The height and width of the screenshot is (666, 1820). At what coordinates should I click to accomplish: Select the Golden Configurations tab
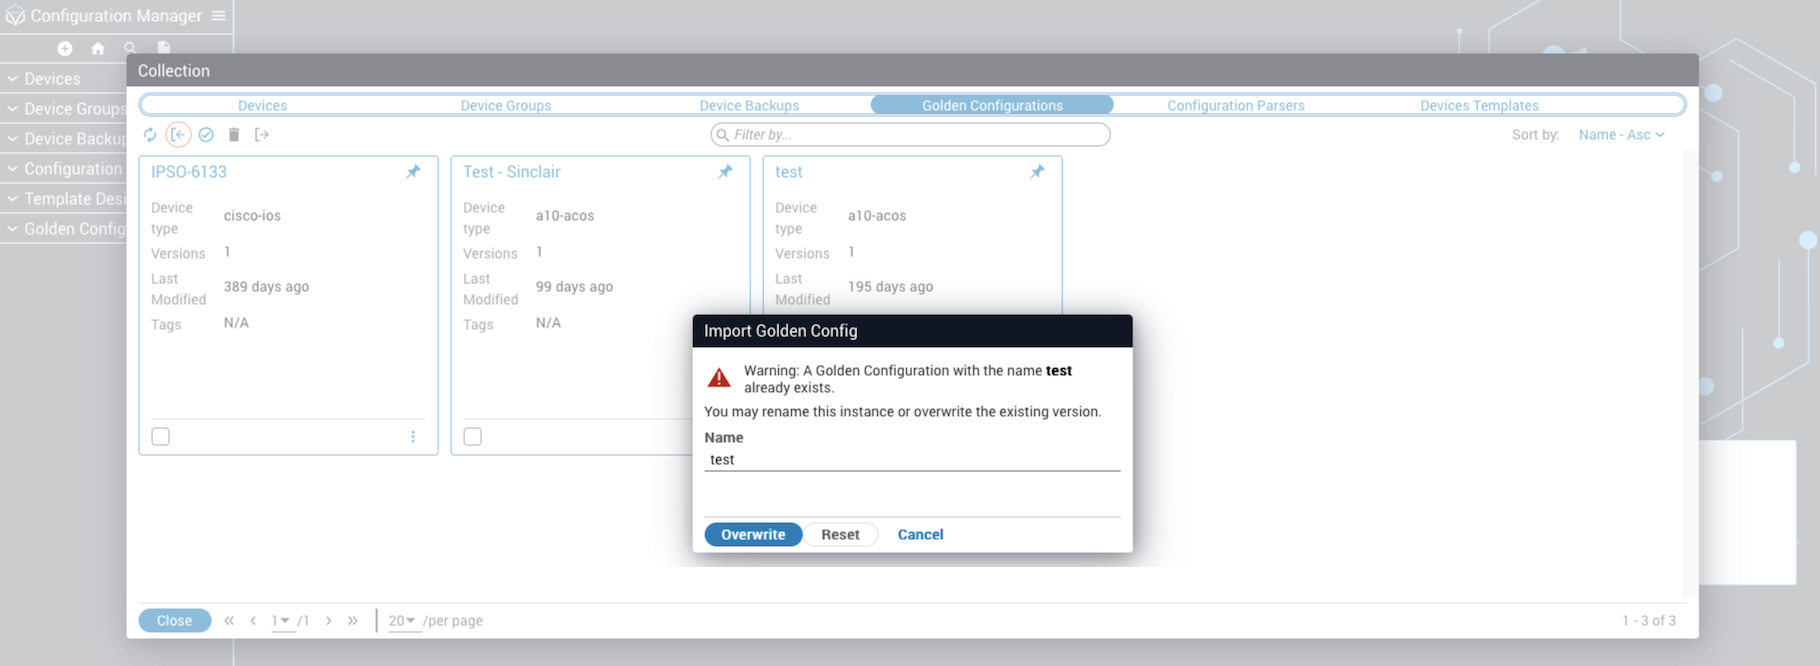[992, 105]
